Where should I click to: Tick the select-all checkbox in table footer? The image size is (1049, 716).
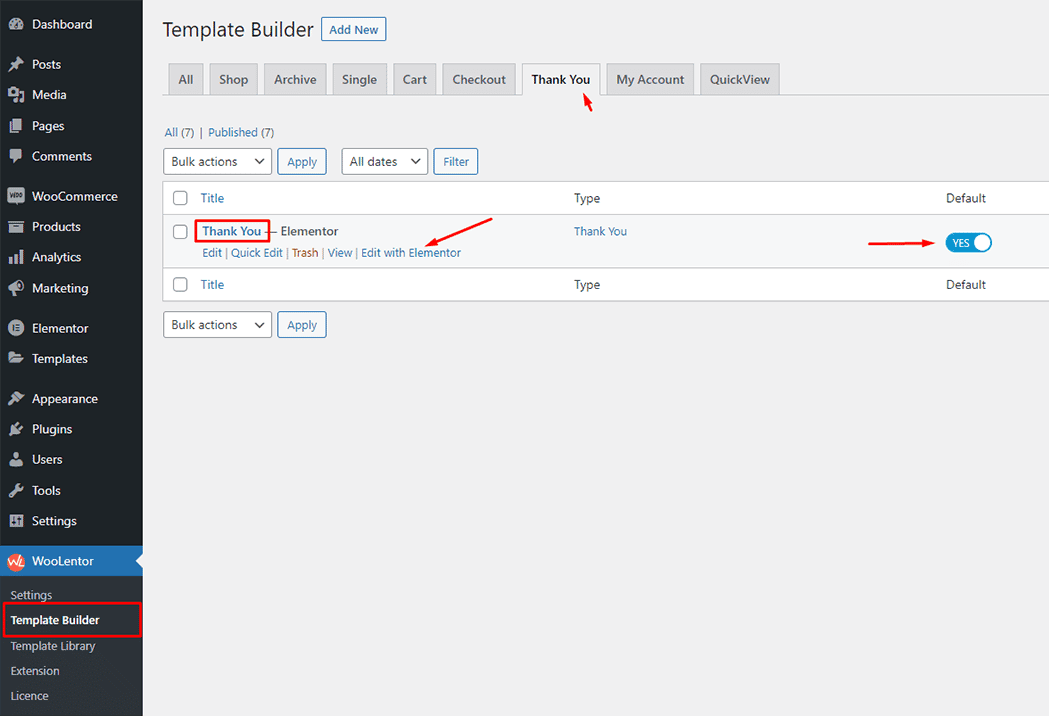tap(180, 284)
